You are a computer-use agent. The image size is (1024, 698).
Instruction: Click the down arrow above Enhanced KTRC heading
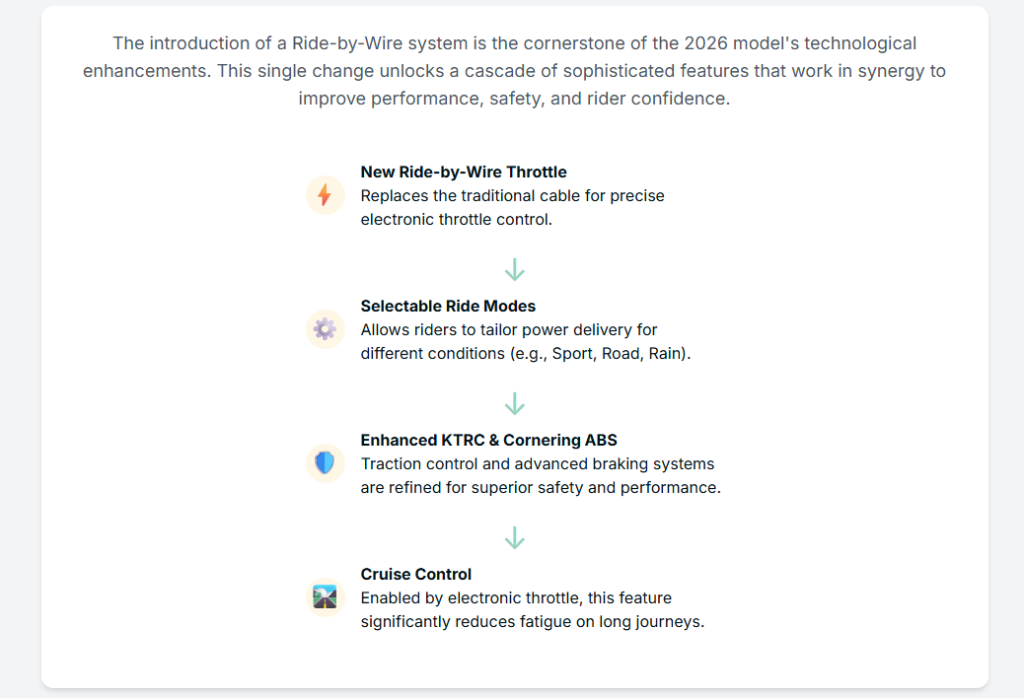(x=514, y=404)
